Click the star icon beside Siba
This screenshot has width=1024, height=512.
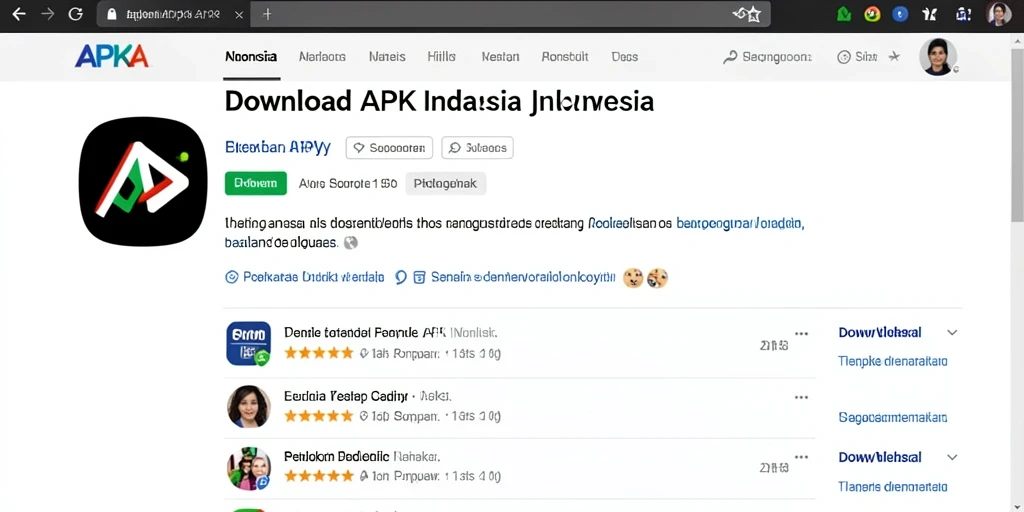(894, 57)
